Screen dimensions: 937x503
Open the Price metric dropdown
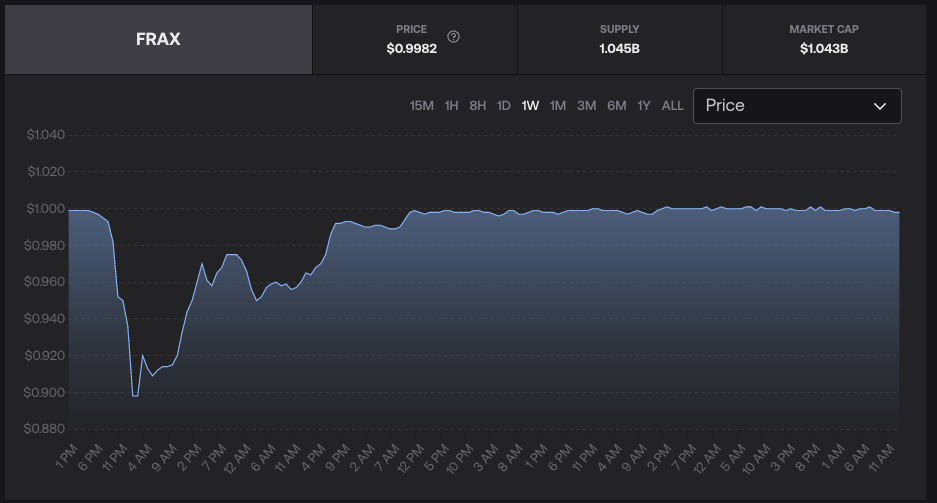tap(796, 106)
